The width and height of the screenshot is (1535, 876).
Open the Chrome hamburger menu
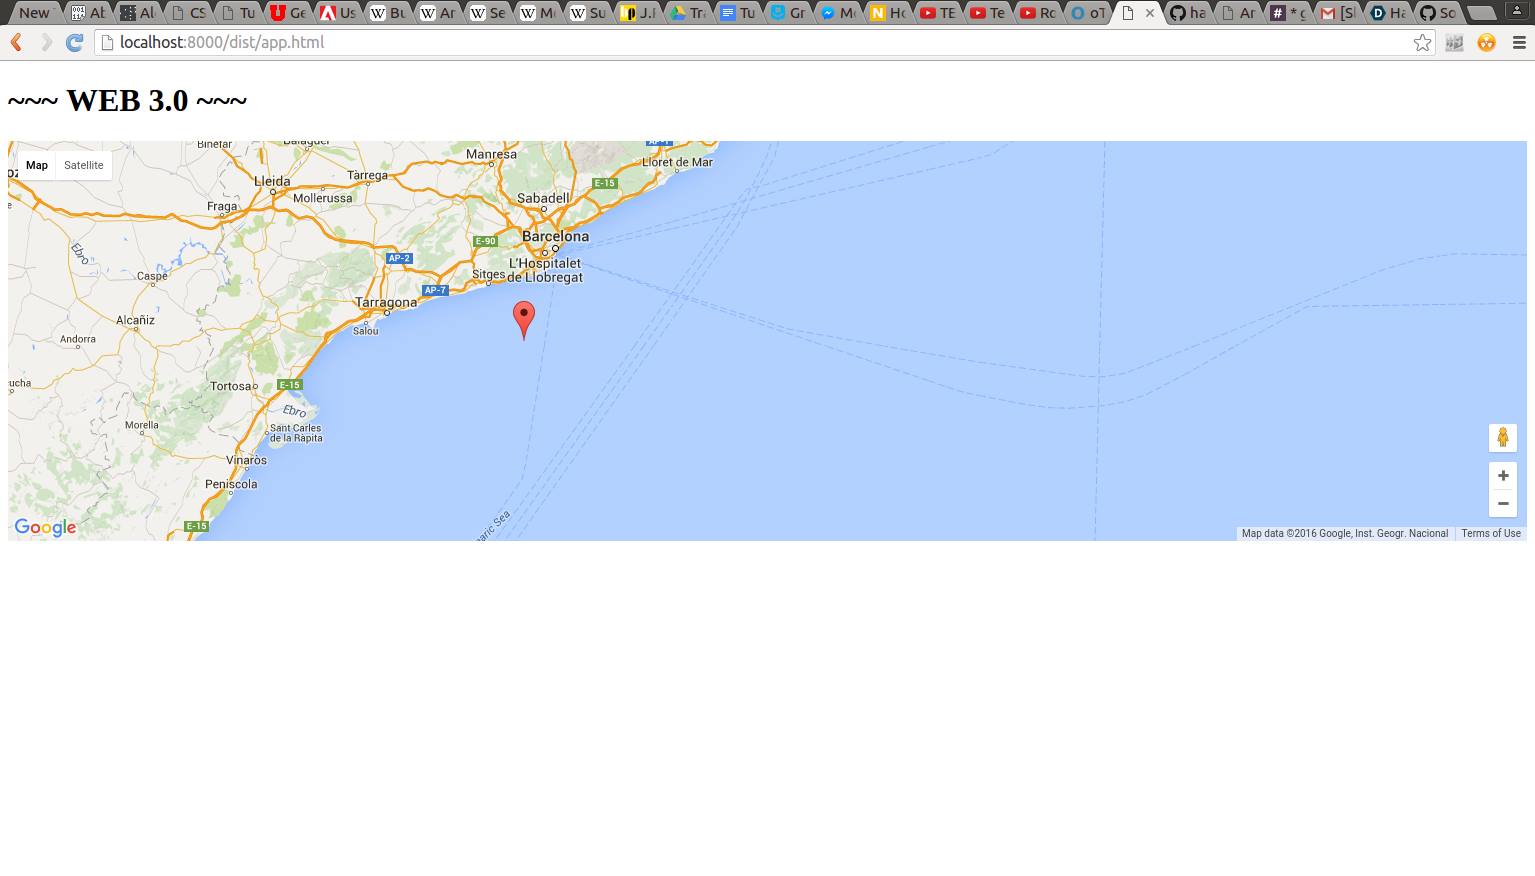[x=1518, y=42]
